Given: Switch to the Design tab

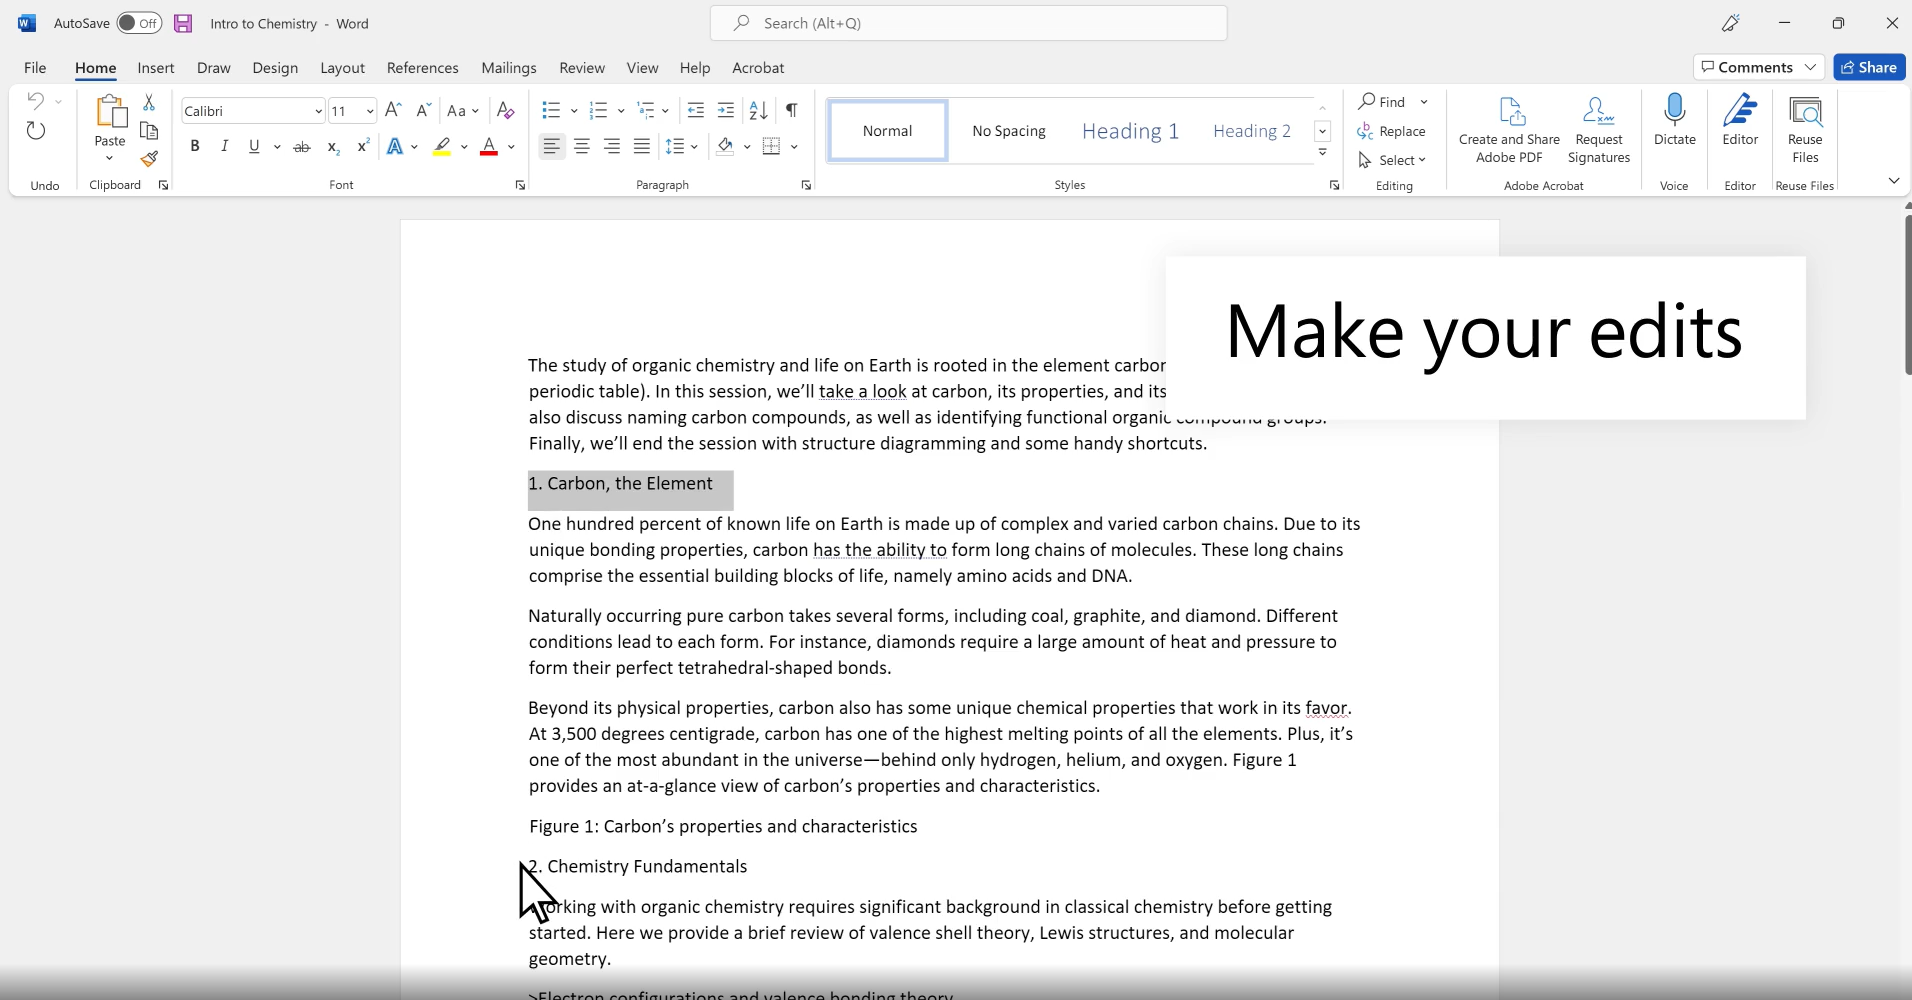Looking at the screenshot, I should coord(275,68).
